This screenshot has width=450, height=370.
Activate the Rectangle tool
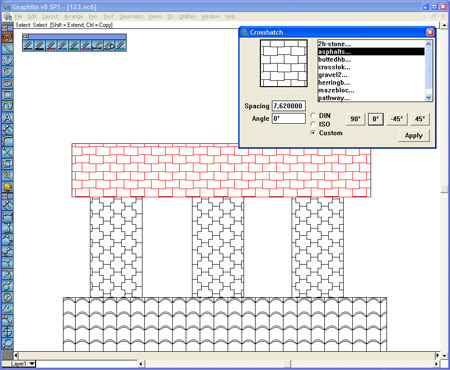tap(7, 94)
